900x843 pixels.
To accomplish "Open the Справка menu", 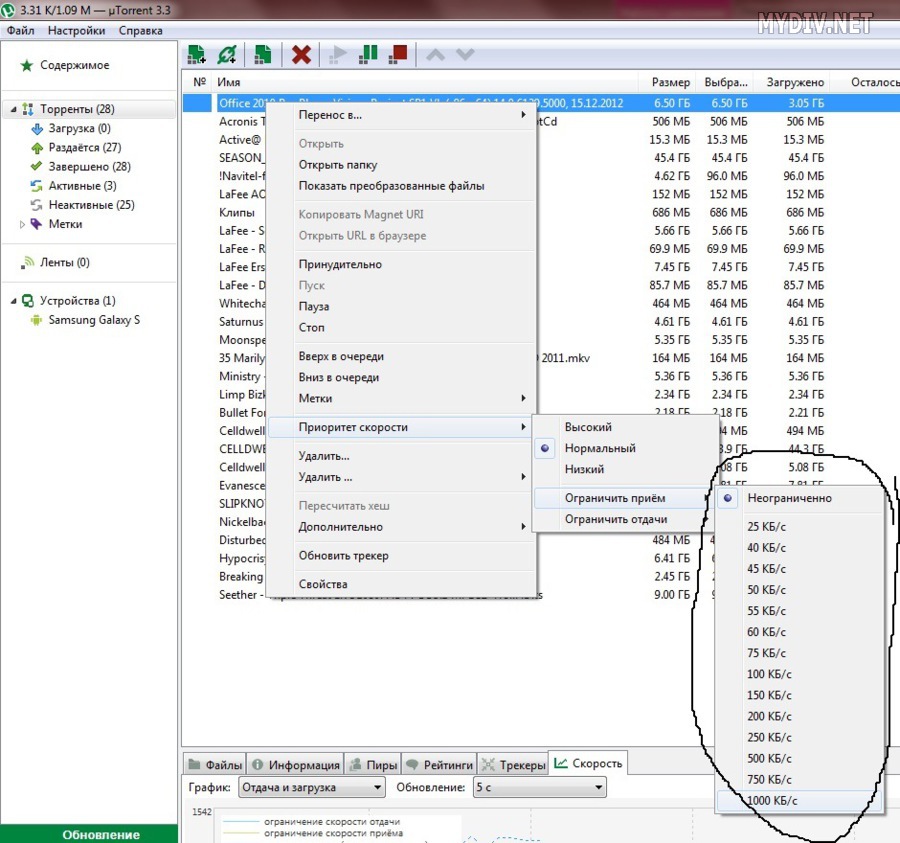I will [141, 30].
